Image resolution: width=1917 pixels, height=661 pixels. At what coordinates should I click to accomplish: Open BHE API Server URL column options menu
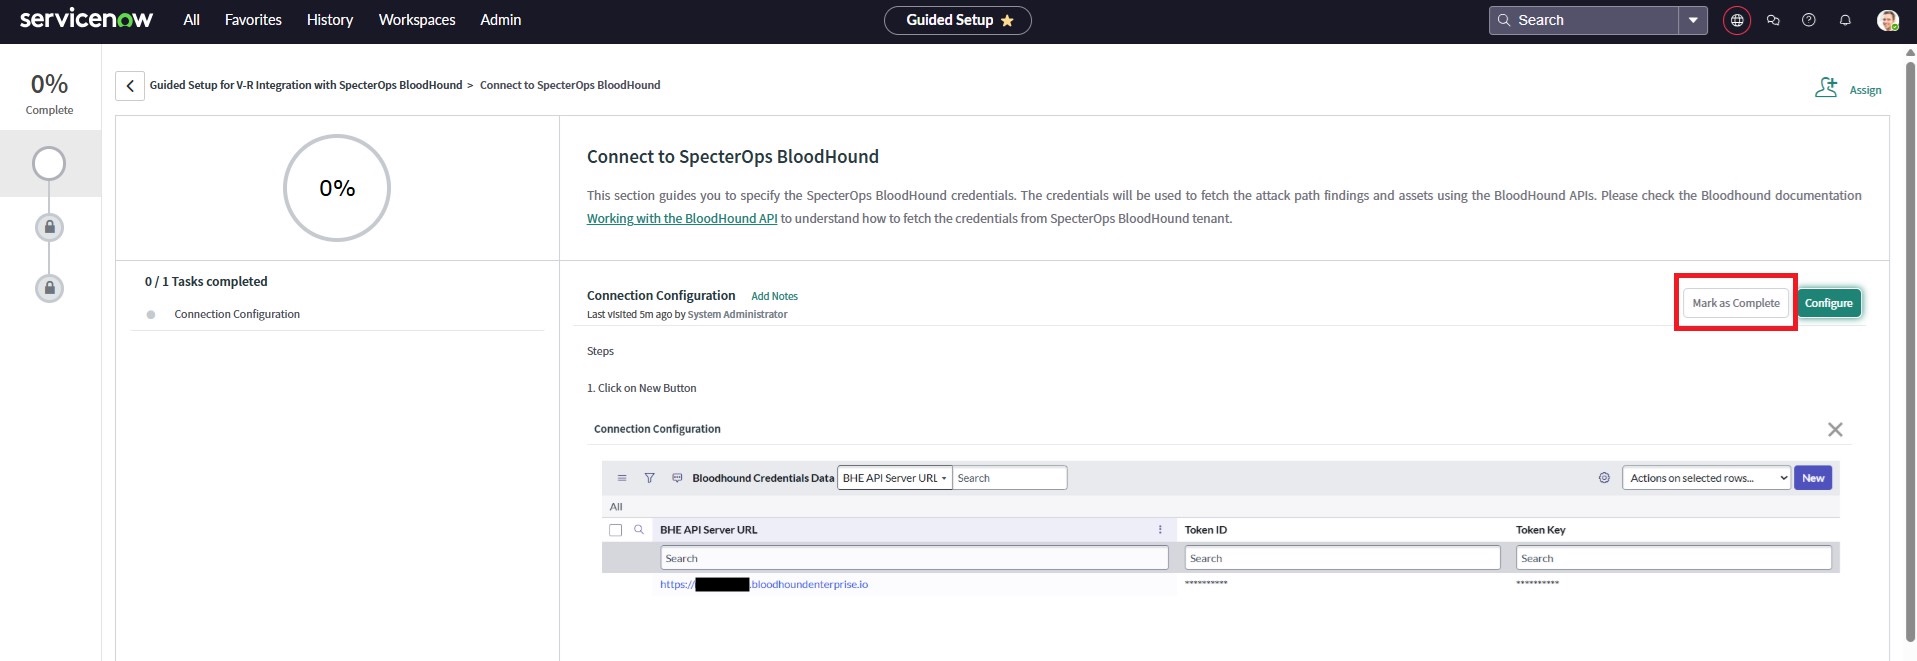[x=1160, y=530]
